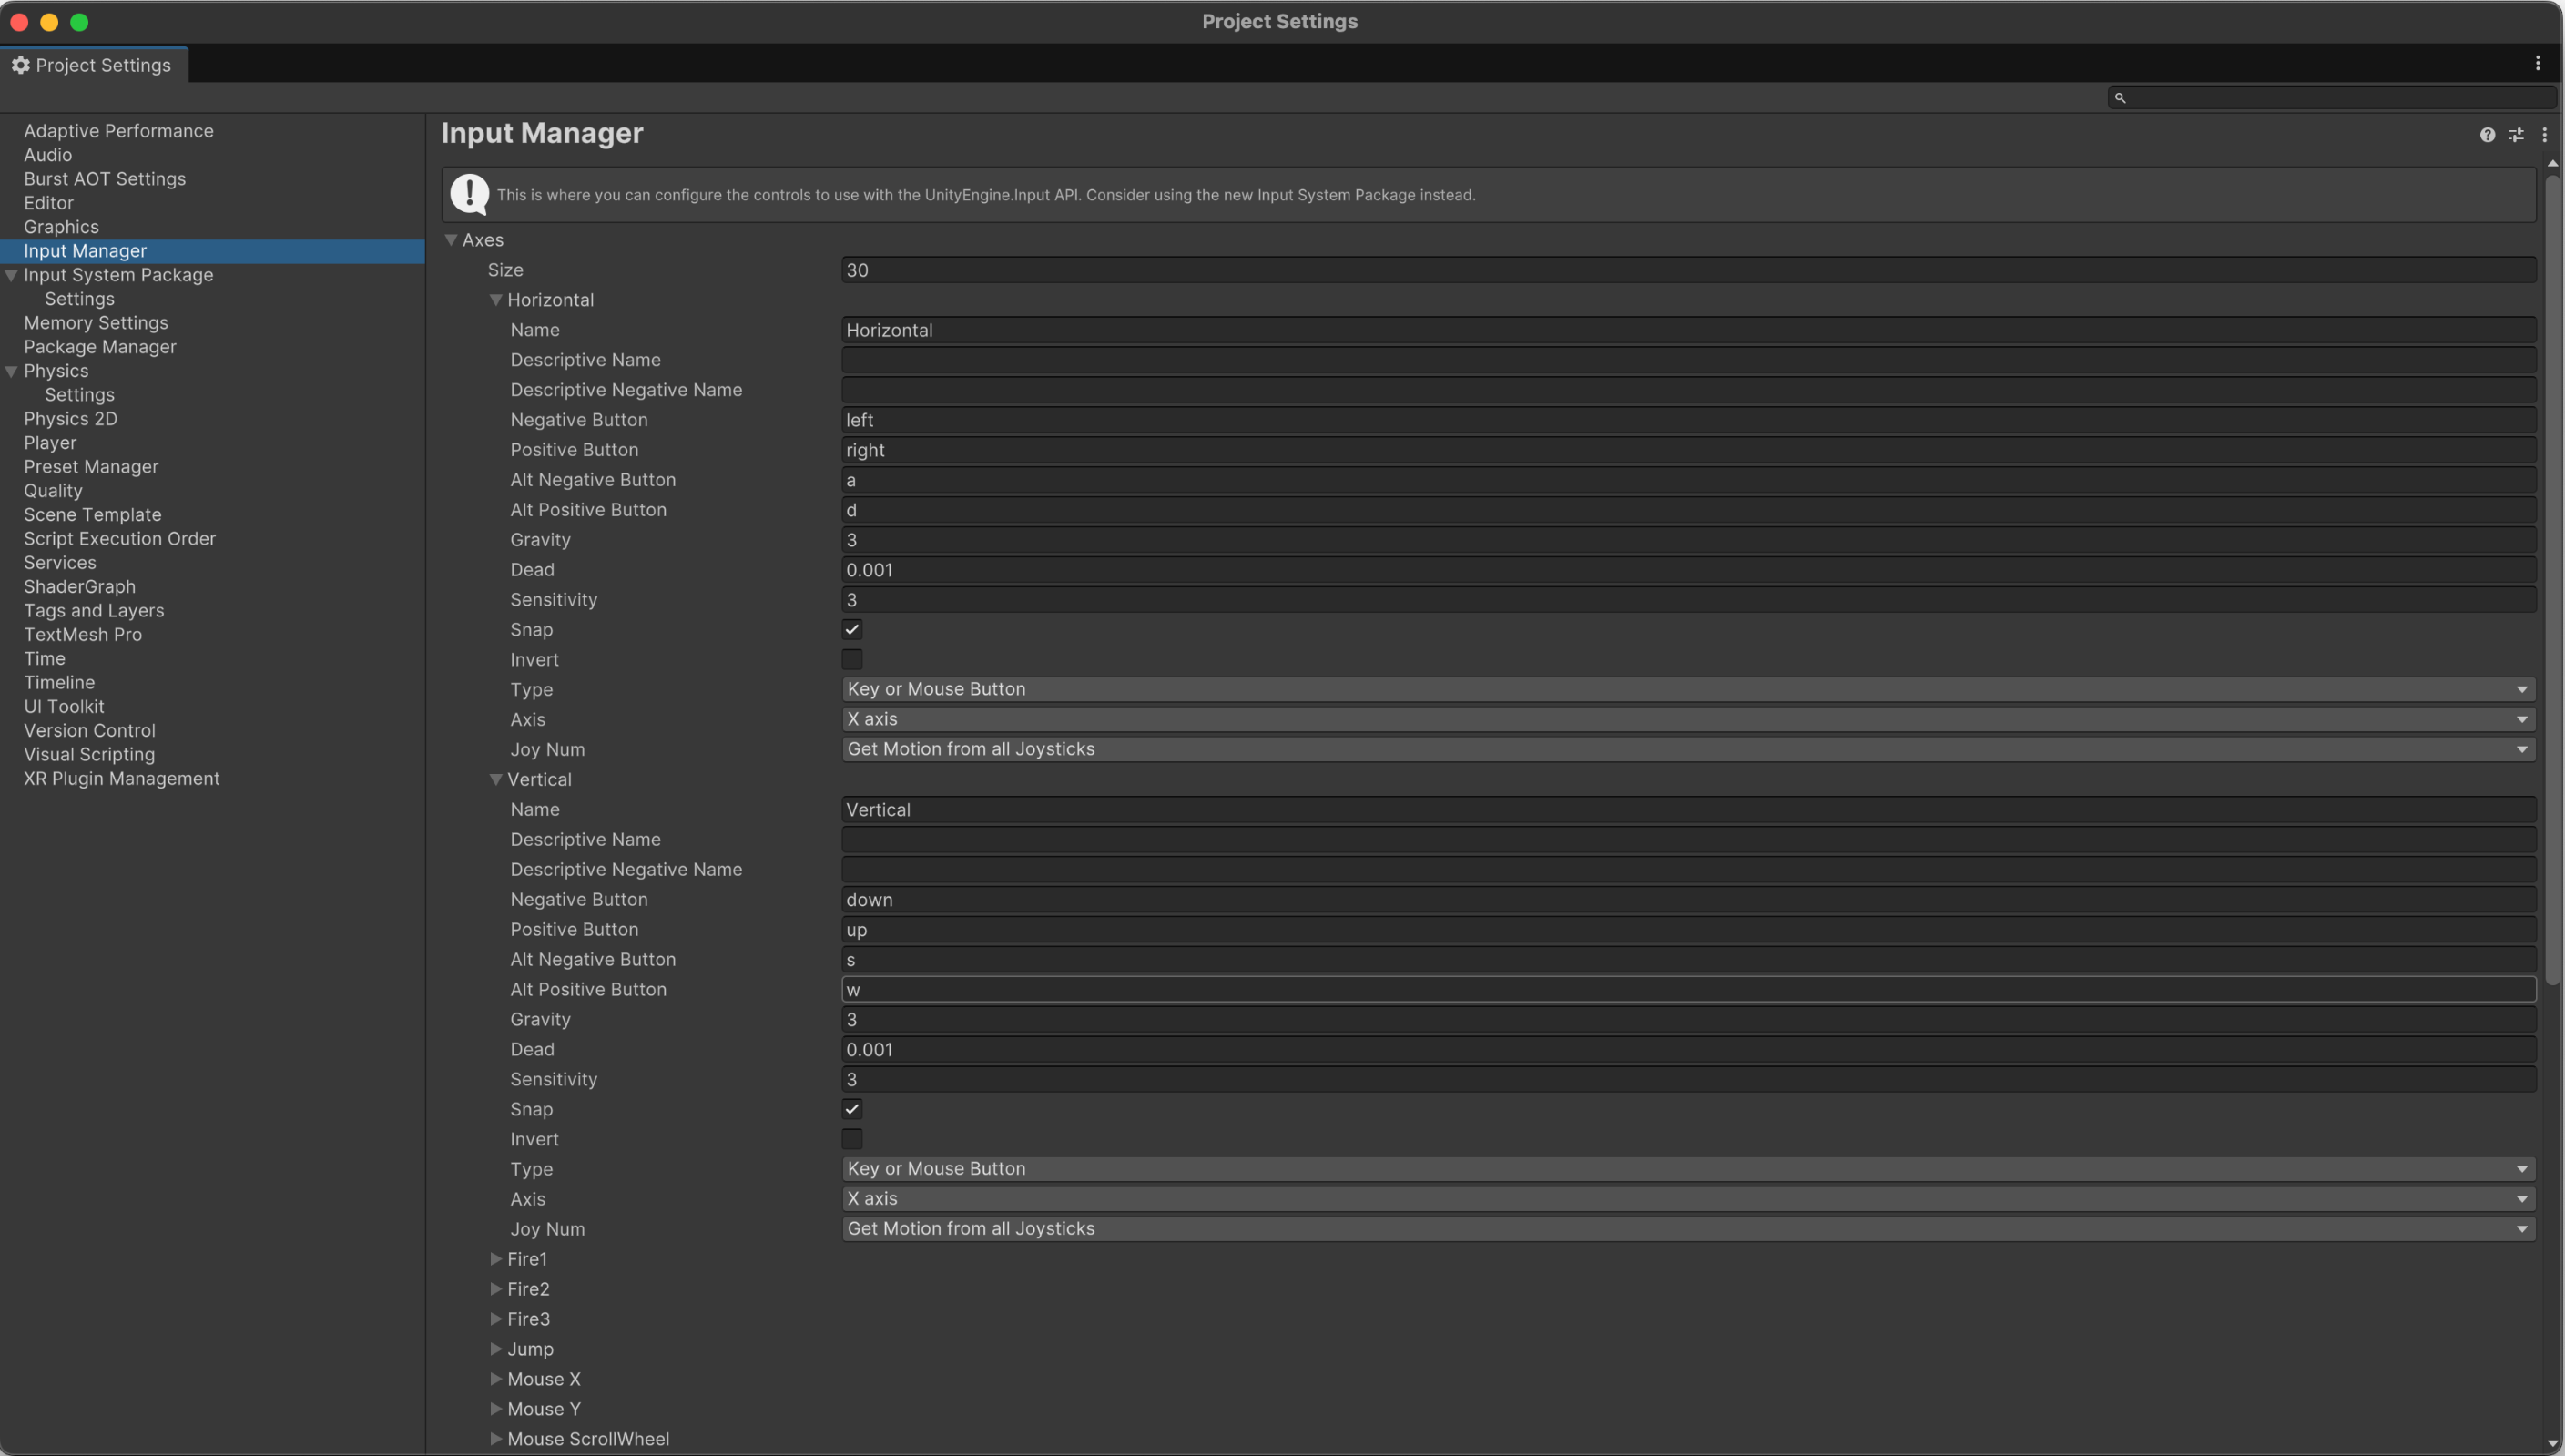
Task: Open the Vertical Type dropdown
Action: 1688,1169
